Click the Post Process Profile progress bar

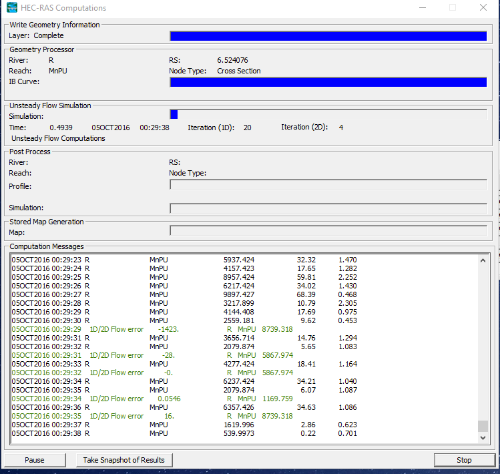tap(328, 184)
